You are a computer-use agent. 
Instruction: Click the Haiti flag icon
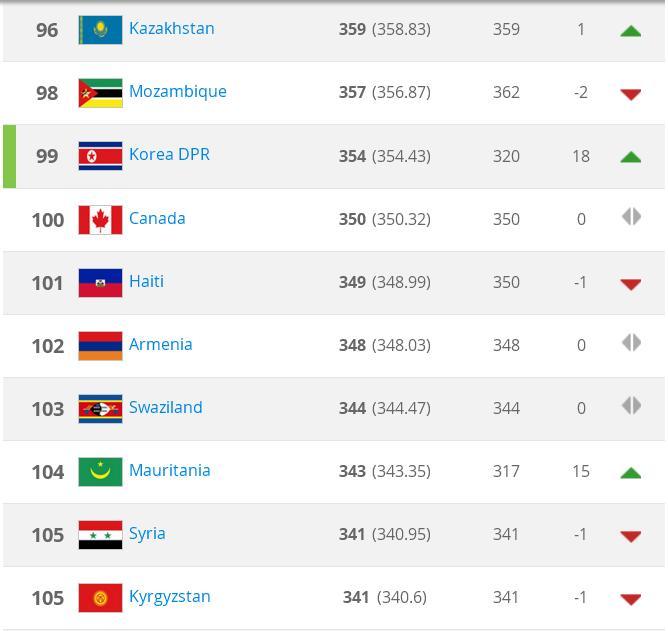pos(101,283)
